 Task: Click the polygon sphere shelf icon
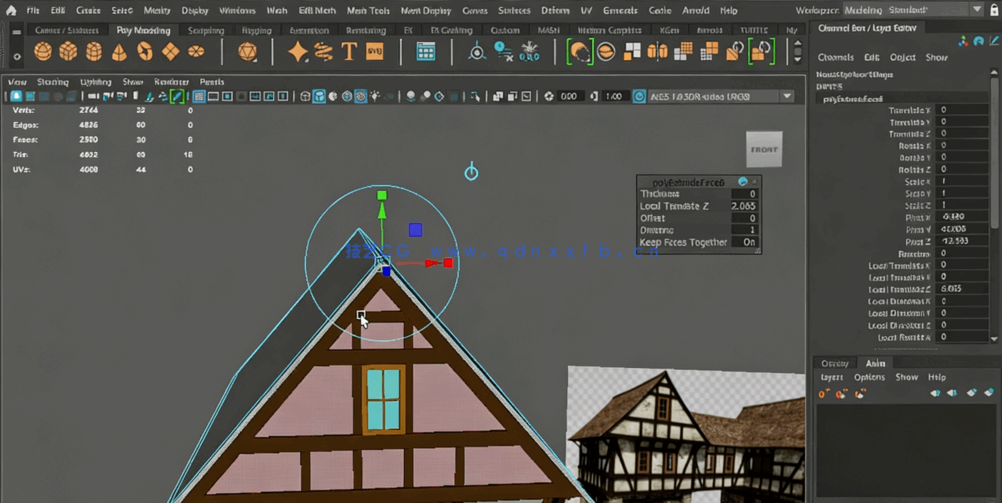(x=43, y=51)
